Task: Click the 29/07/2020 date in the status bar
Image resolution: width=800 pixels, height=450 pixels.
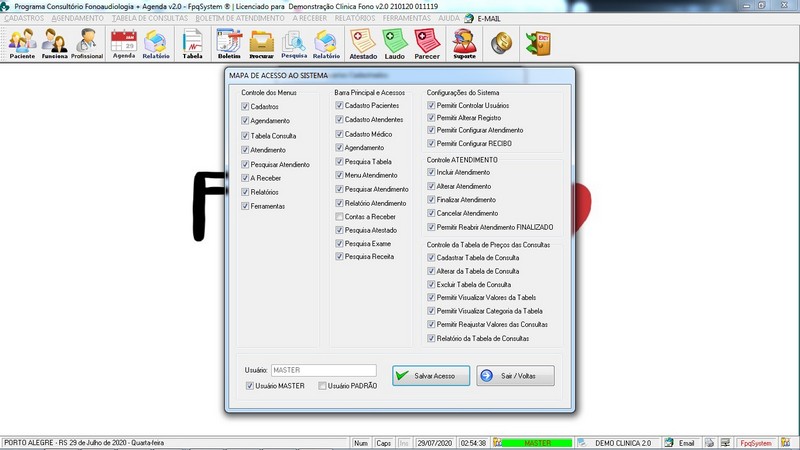Action: [x=435, y=443]
